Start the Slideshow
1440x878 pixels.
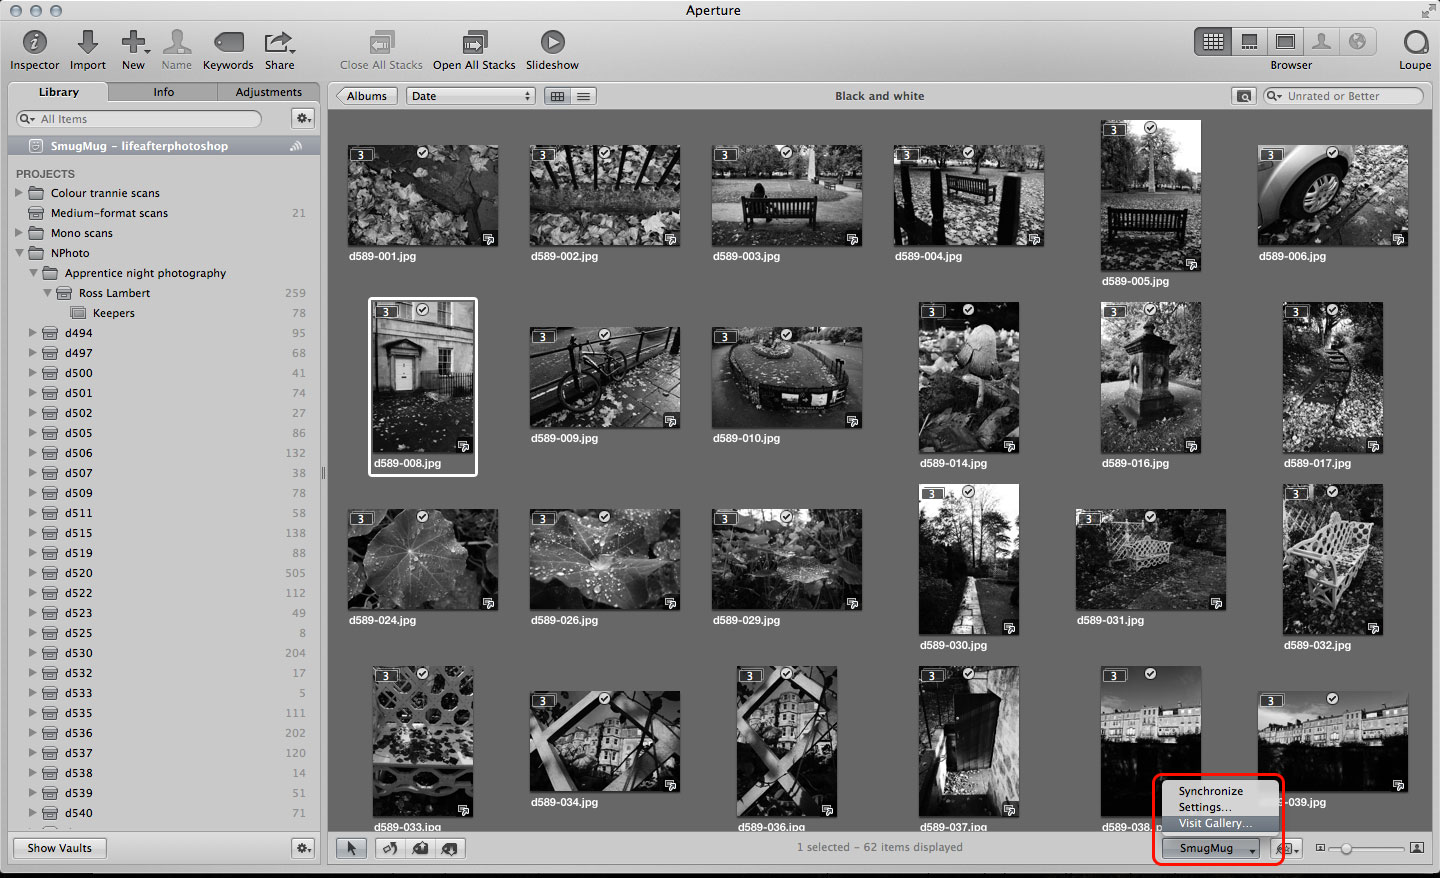point(552,42)
